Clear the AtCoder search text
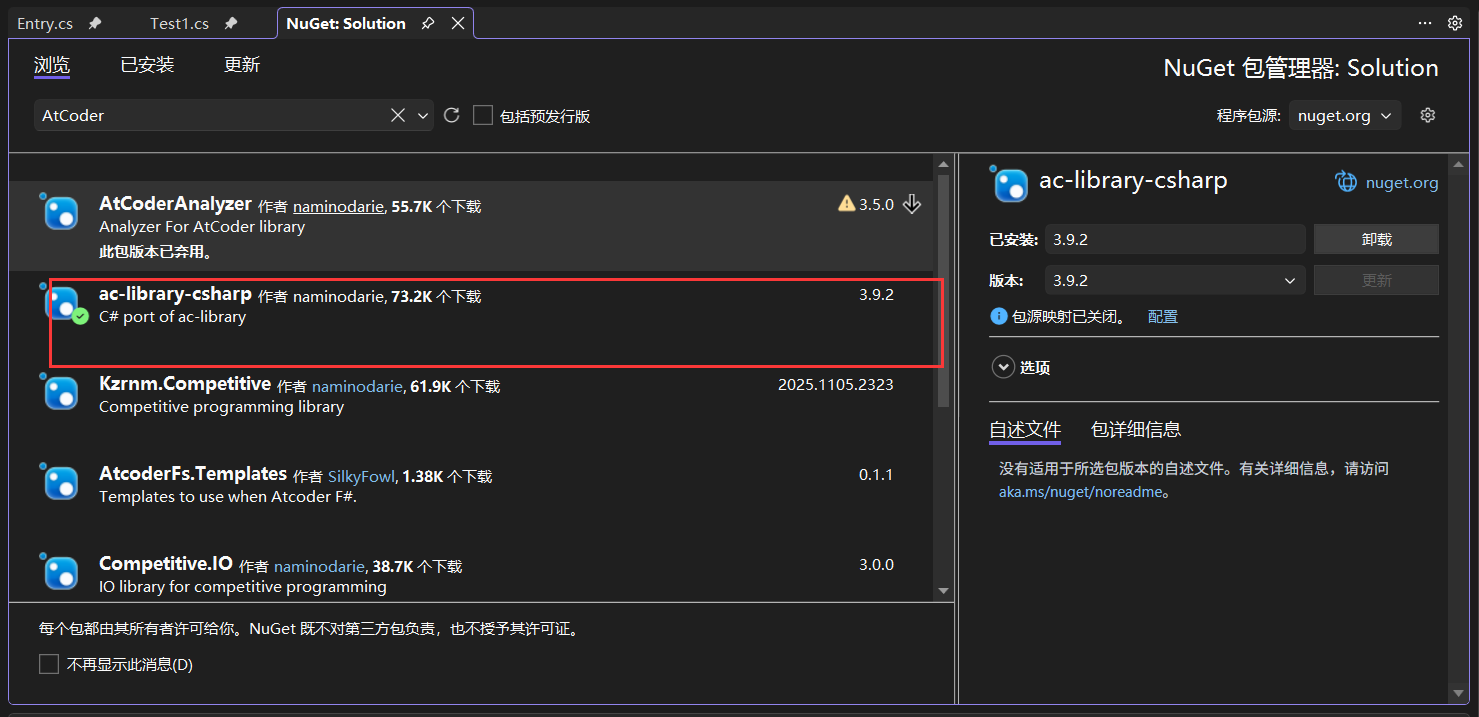Viewport: 1479px width, 717px height. click(x=398, y=115)
